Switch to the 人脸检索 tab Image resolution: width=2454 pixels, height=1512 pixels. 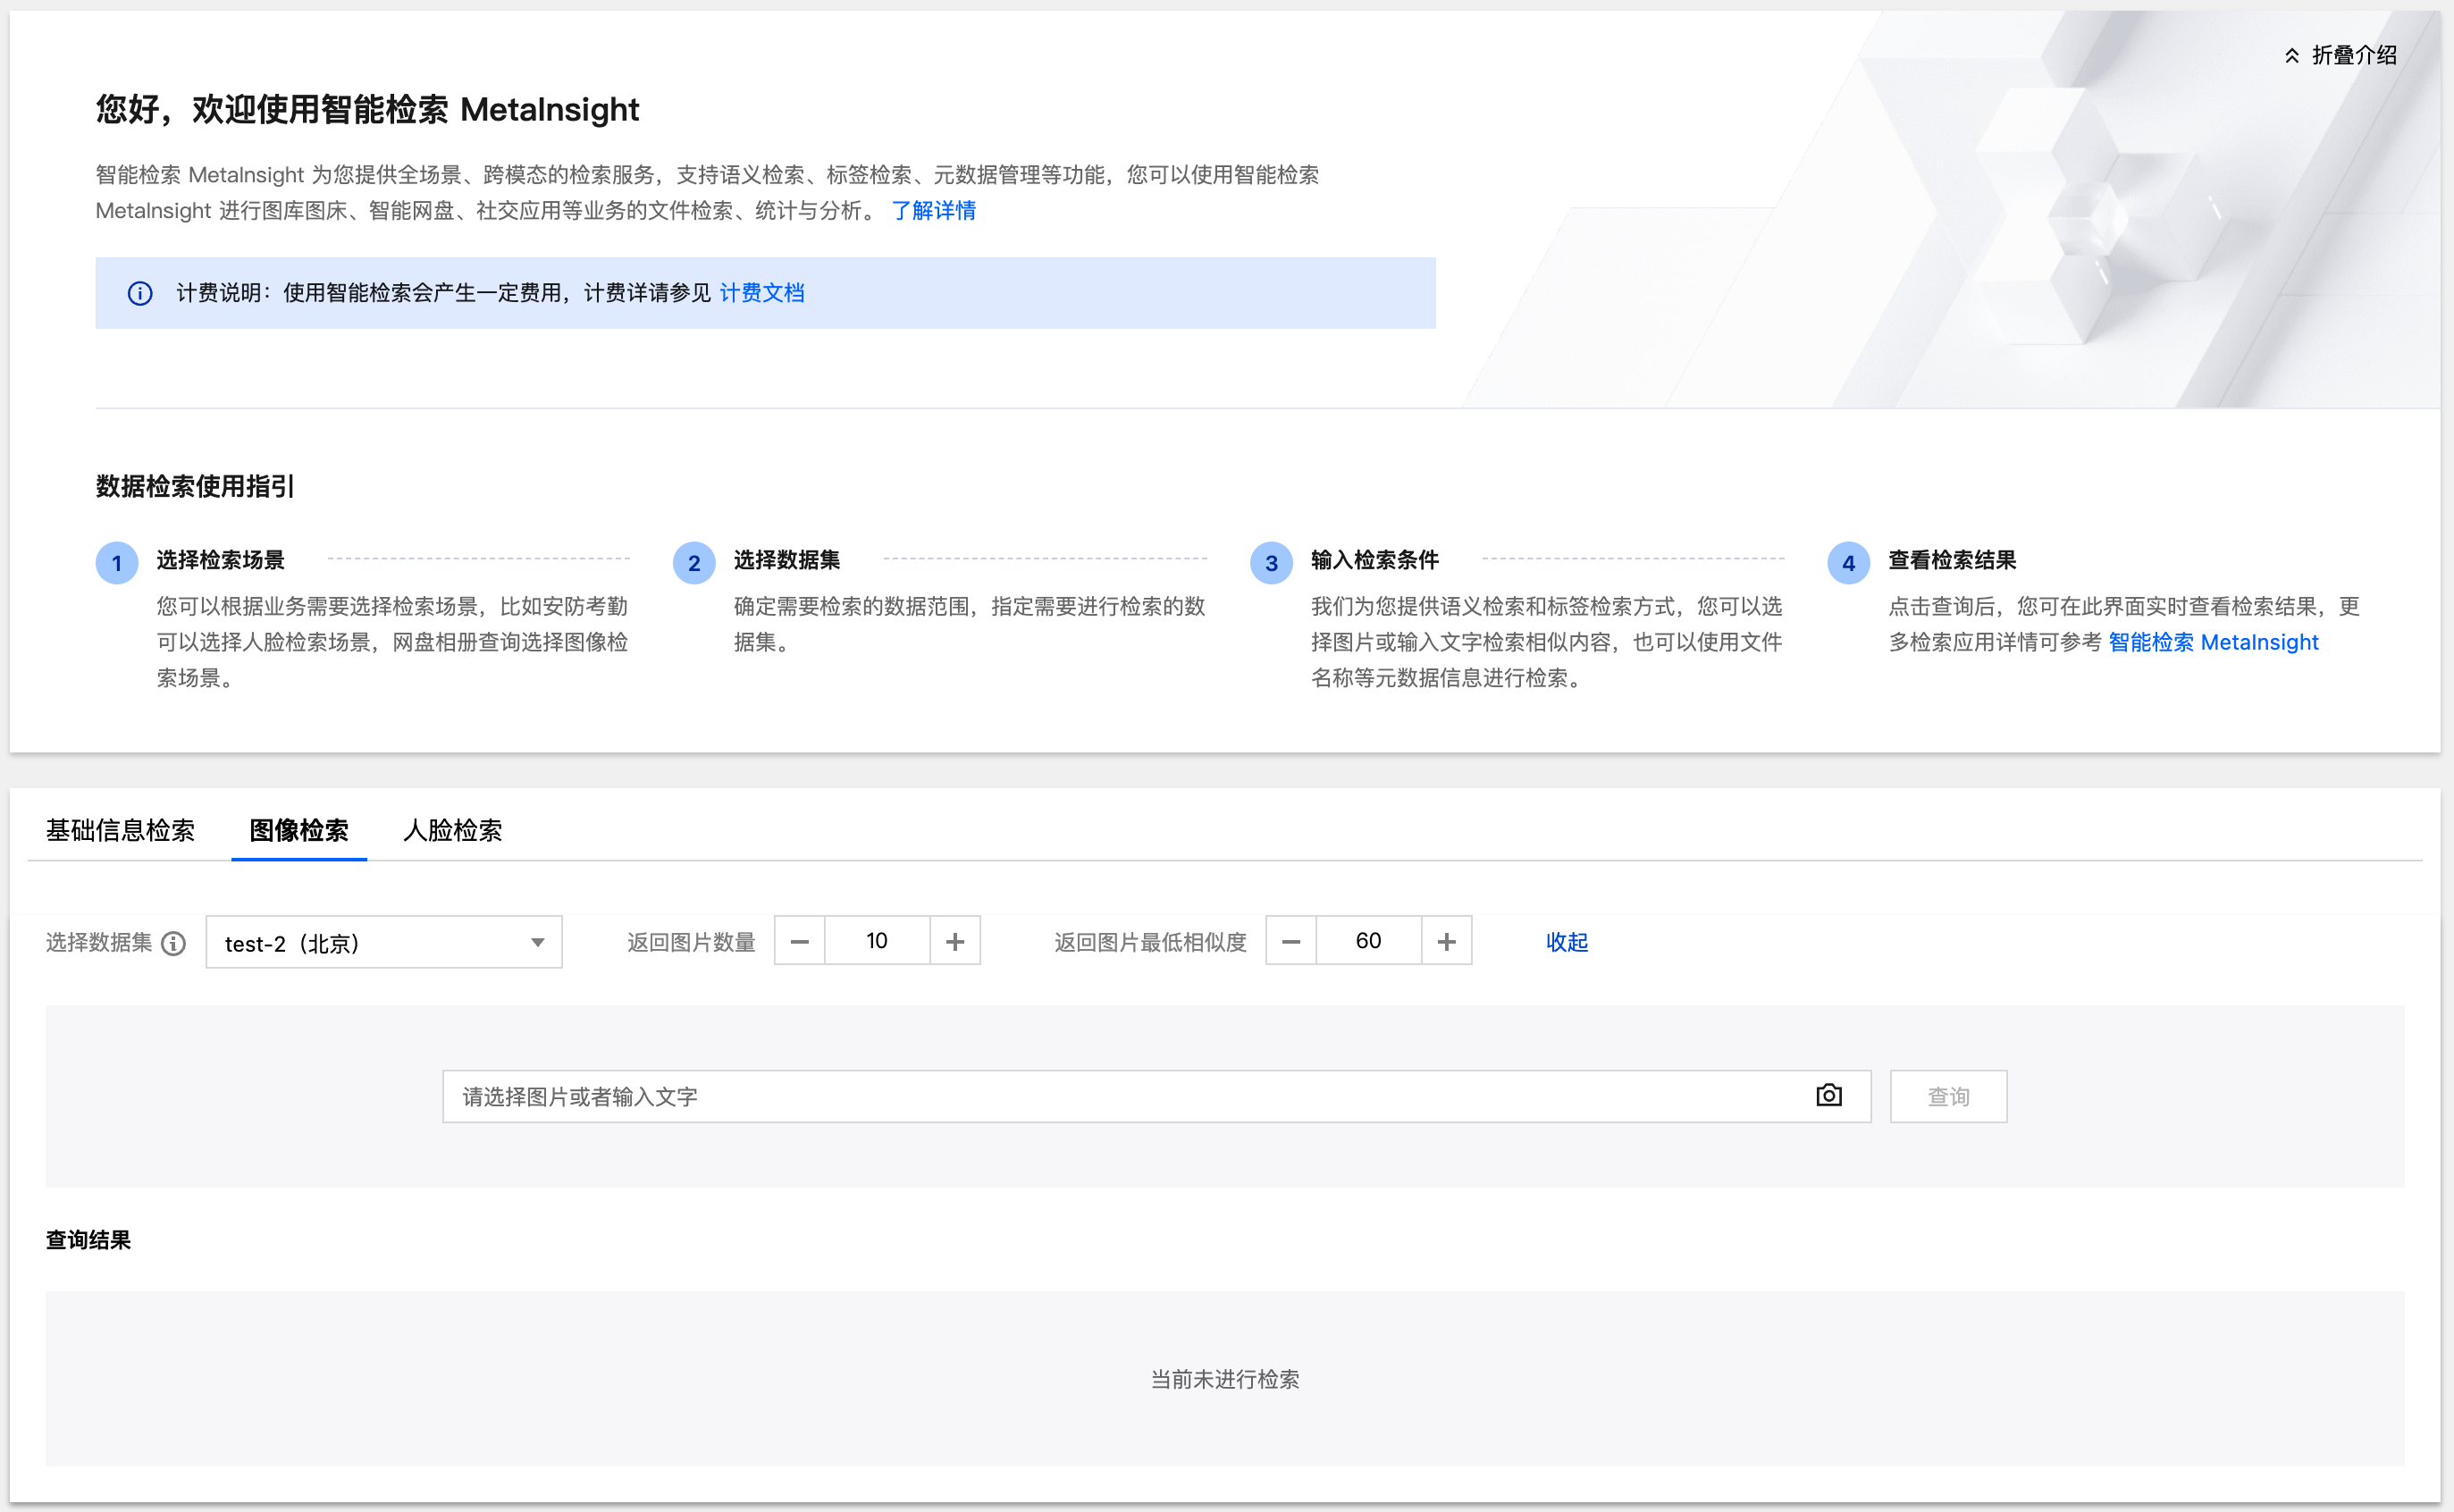(452, 830)
